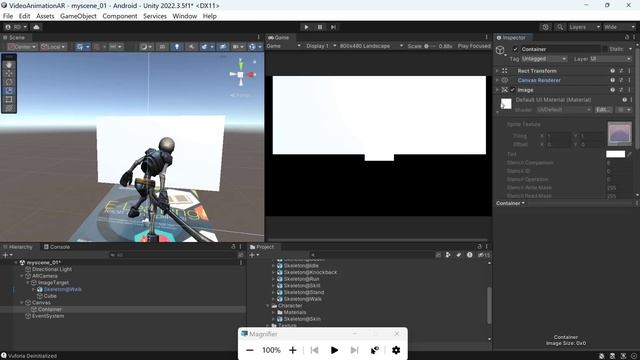The image size is (640, 360).
Task: Select Skeleton@Run asset in Project
Action: pos(302,279)
